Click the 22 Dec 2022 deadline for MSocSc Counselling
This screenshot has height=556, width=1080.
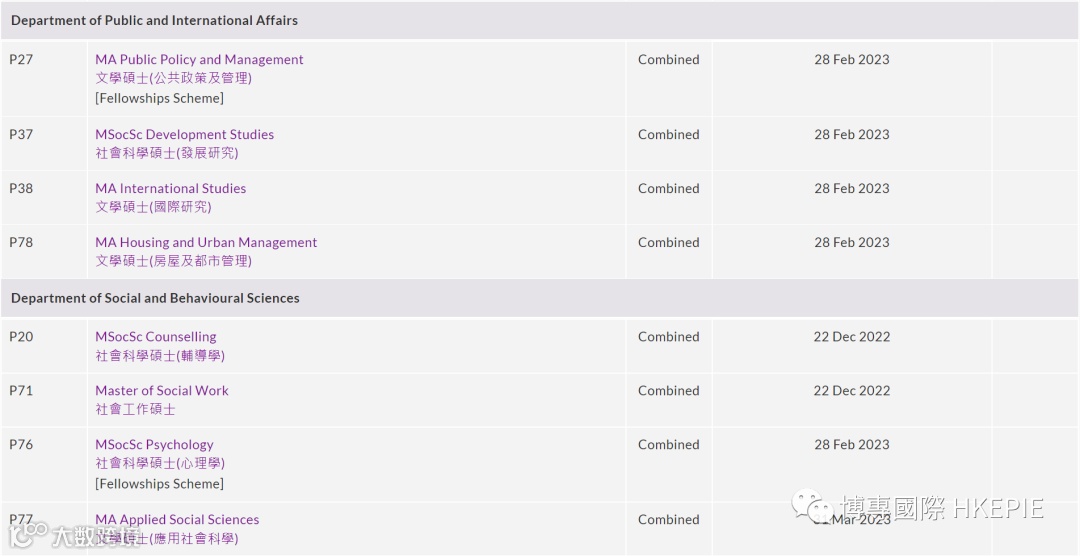pos(851,337)
